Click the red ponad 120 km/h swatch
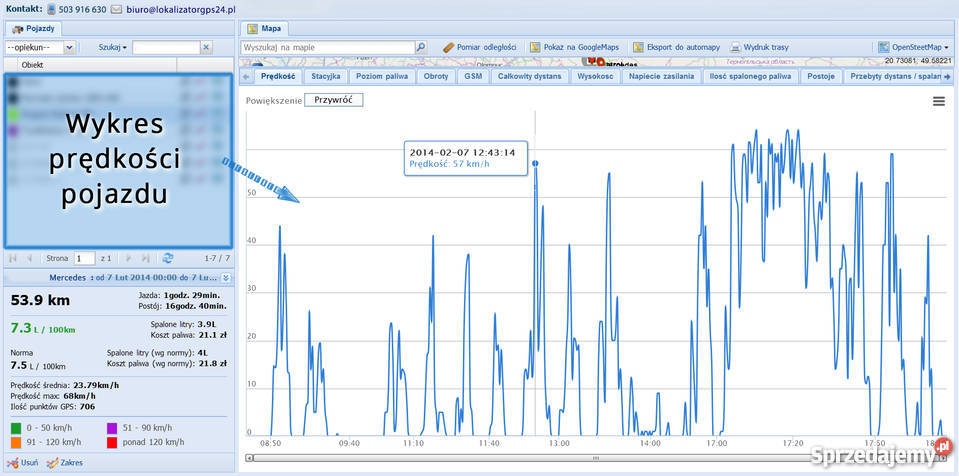The width and height of the screenshot is (959, 476). [112, 442]
